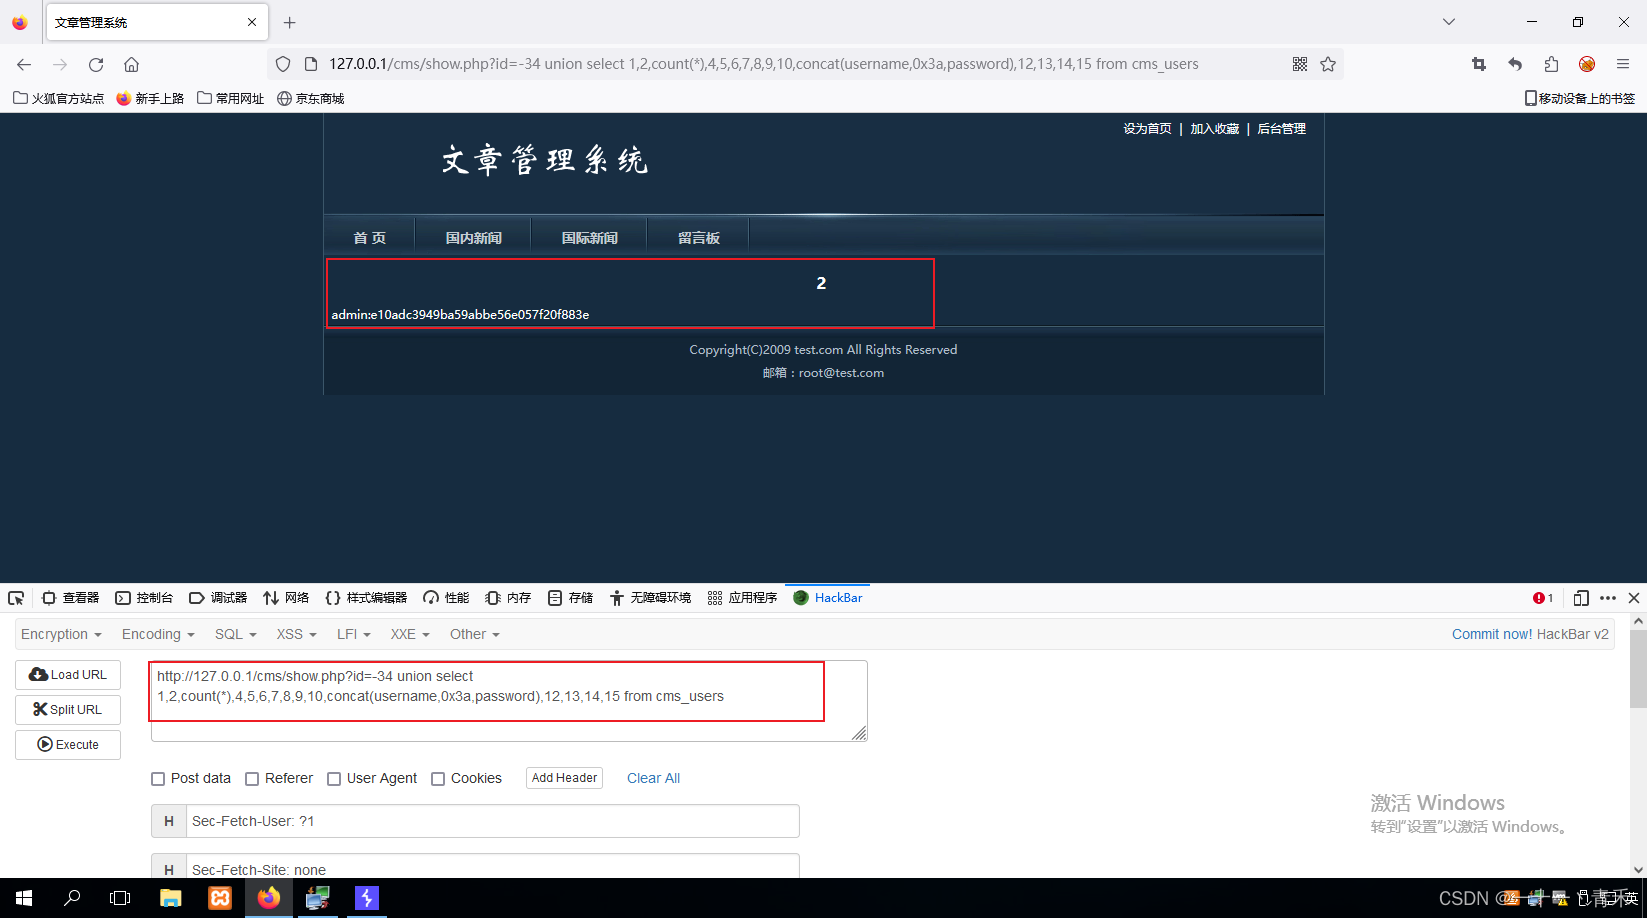Open 常用网址 bookmark folder
The width and height of the screenshot is (1647, 918).
231,98
